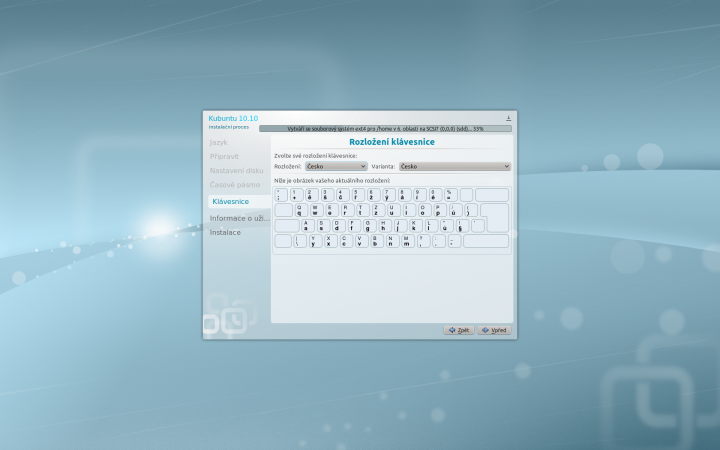Viewport: 720px width, 450px height.
Task: Click the Backspace key in keyboard preview
Action: pos(492,195)
